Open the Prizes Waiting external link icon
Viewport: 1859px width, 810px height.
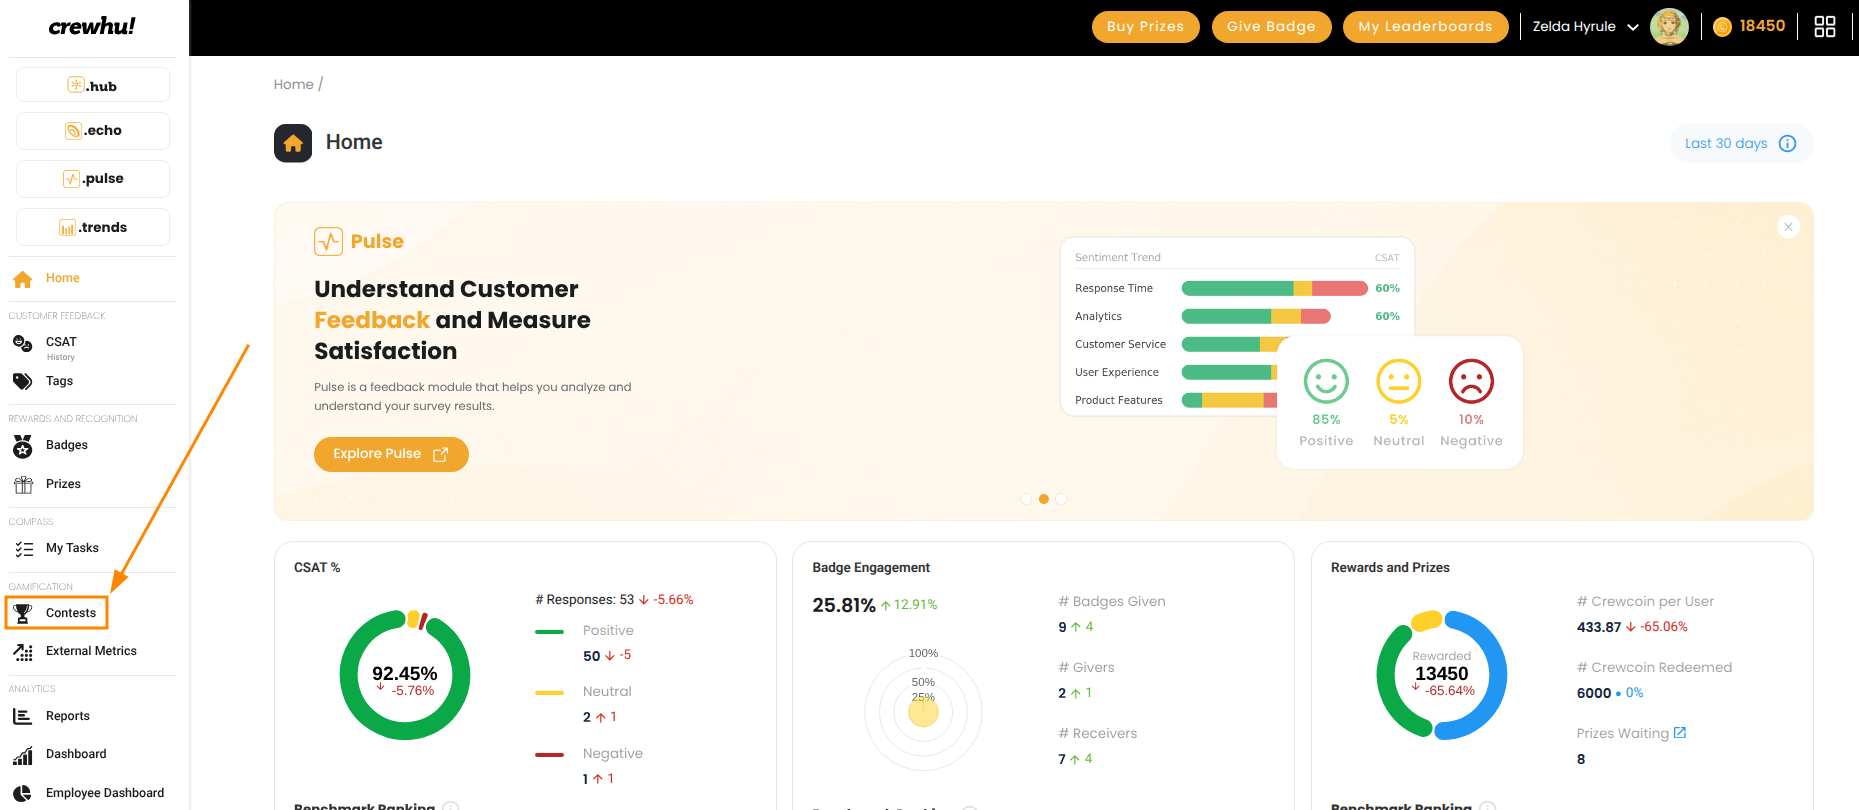pos(1680,733)
